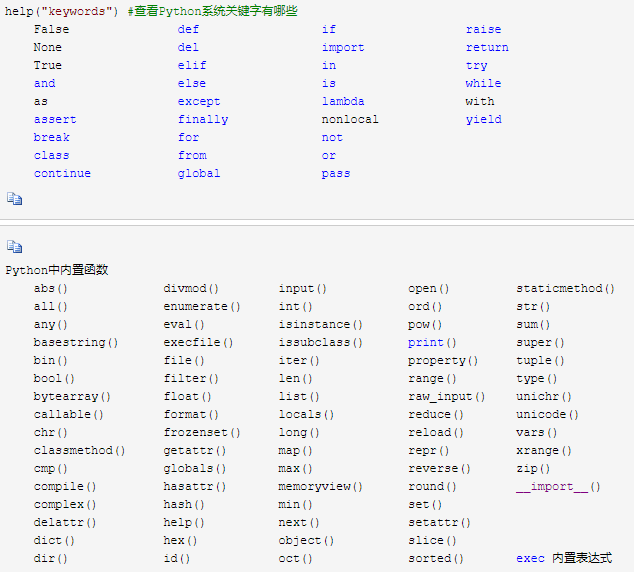Click the 'raise' keyword
634x572 pixels.
[x=484, y=29]
